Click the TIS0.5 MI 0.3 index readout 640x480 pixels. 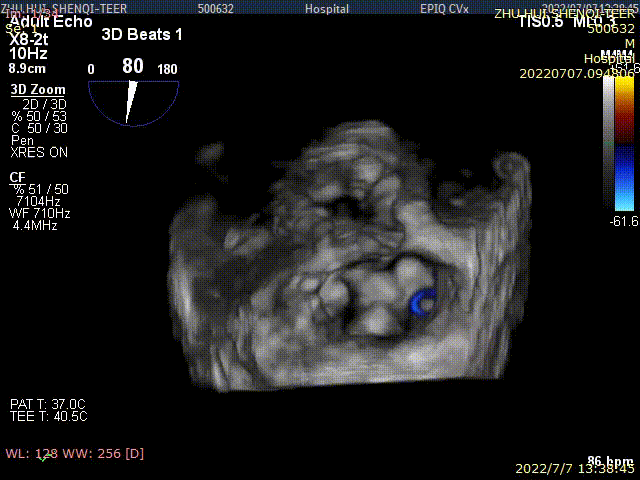point(566,22)
